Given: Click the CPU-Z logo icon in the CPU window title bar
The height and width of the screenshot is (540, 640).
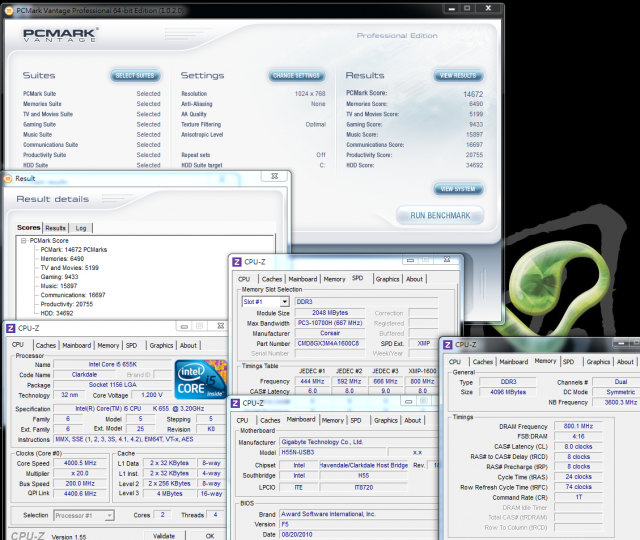Looking at the screenshot, I should coord(11,328).
